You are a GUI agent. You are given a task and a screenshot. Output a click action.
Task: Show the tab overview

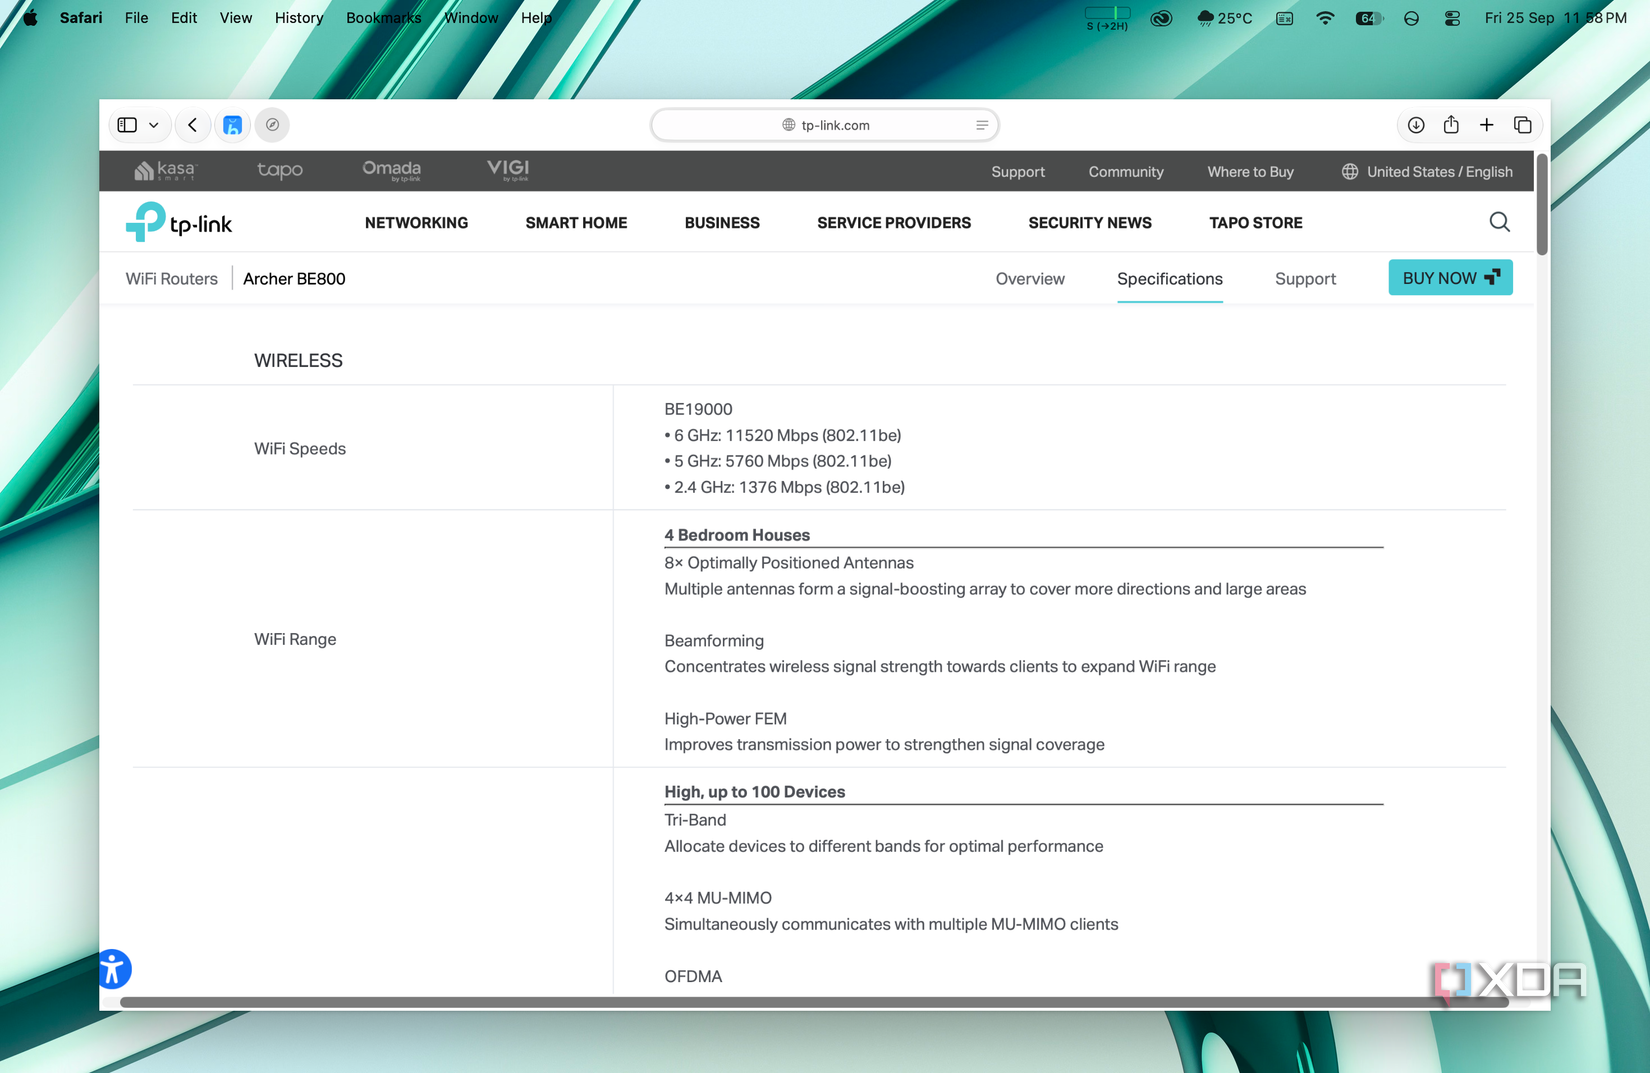pyautogui.click(x=1523, y=125)
